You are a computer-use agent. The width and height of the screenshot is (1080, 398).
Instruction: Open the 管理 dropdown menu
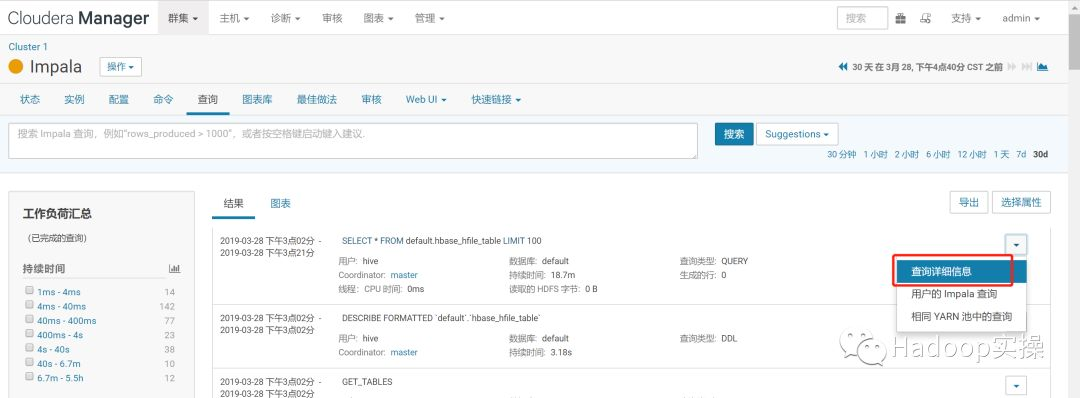pos(430,19)
